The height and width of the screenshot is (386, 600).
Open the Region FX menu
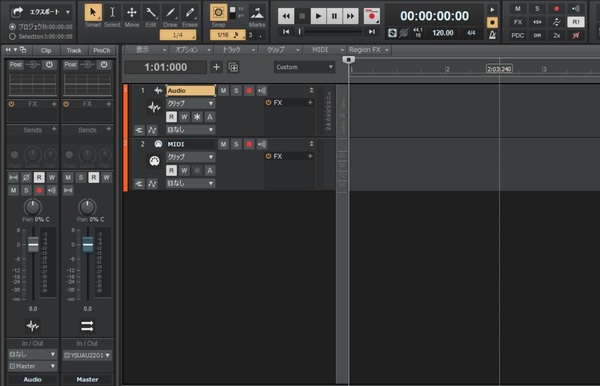tap(368, 50)
